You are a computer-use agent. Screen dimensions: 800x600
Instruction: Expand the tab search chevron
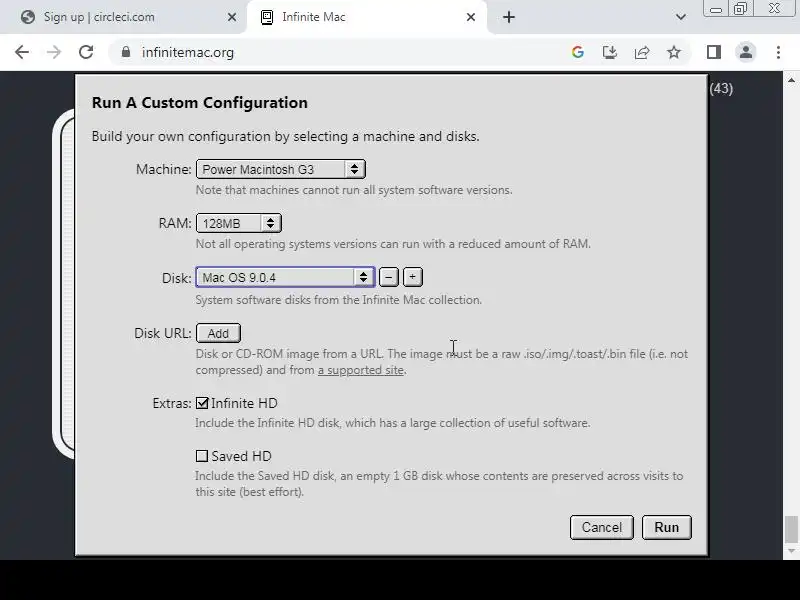coord(681,17)
